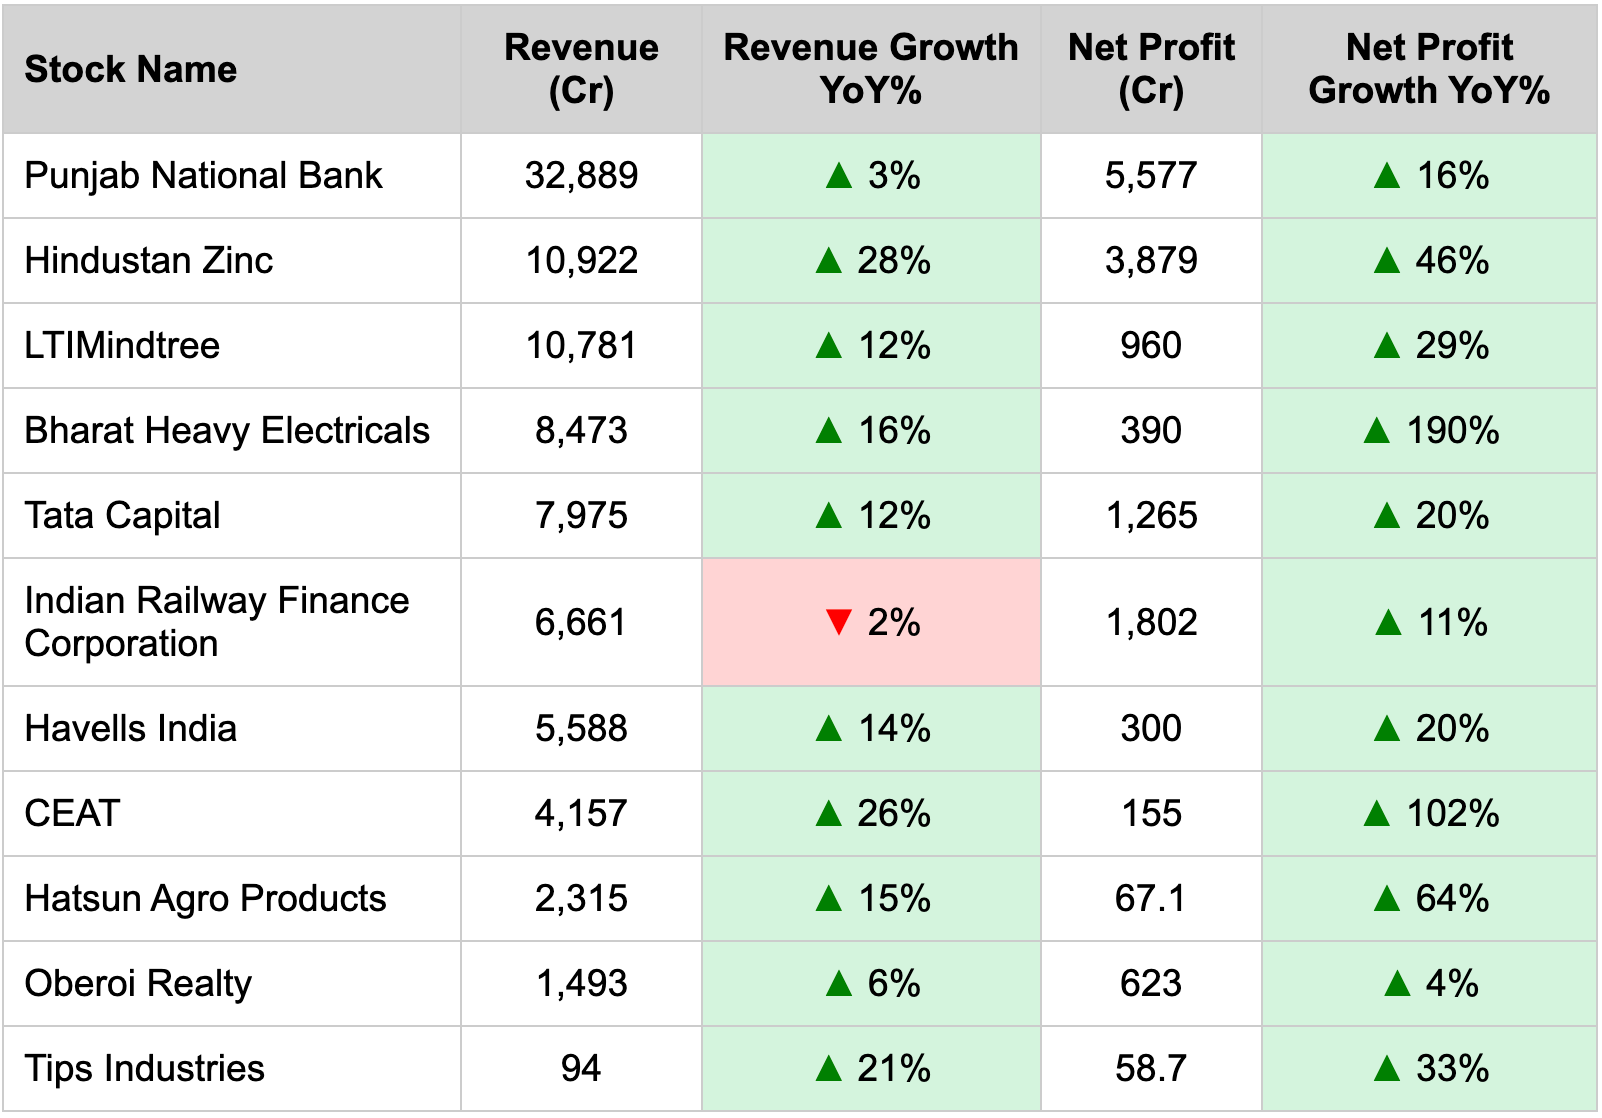Select the Tata Capital cell
The image size is (1602, 1118).
point(232,516)
